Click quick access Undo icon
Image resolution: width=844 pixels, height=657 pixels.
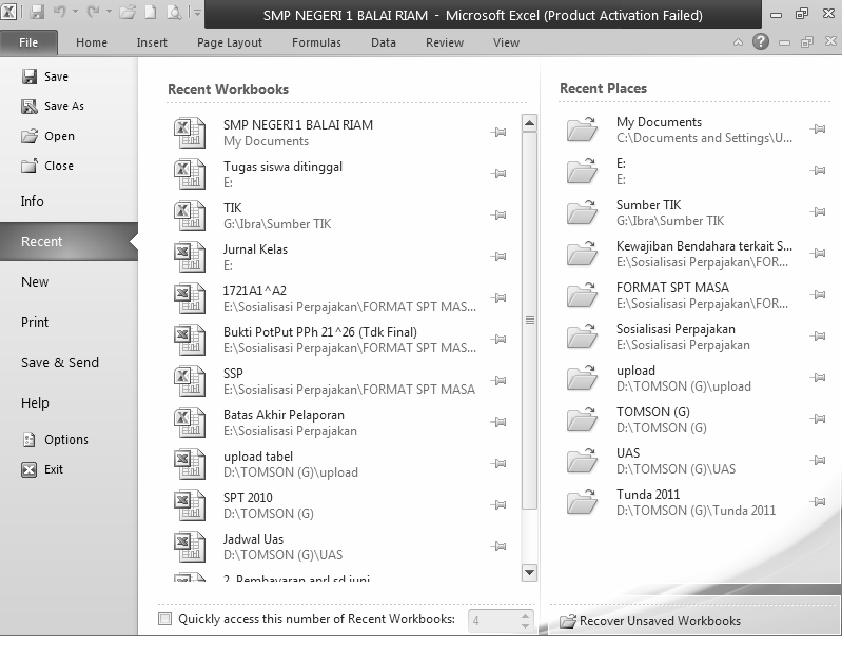[60, 12]
